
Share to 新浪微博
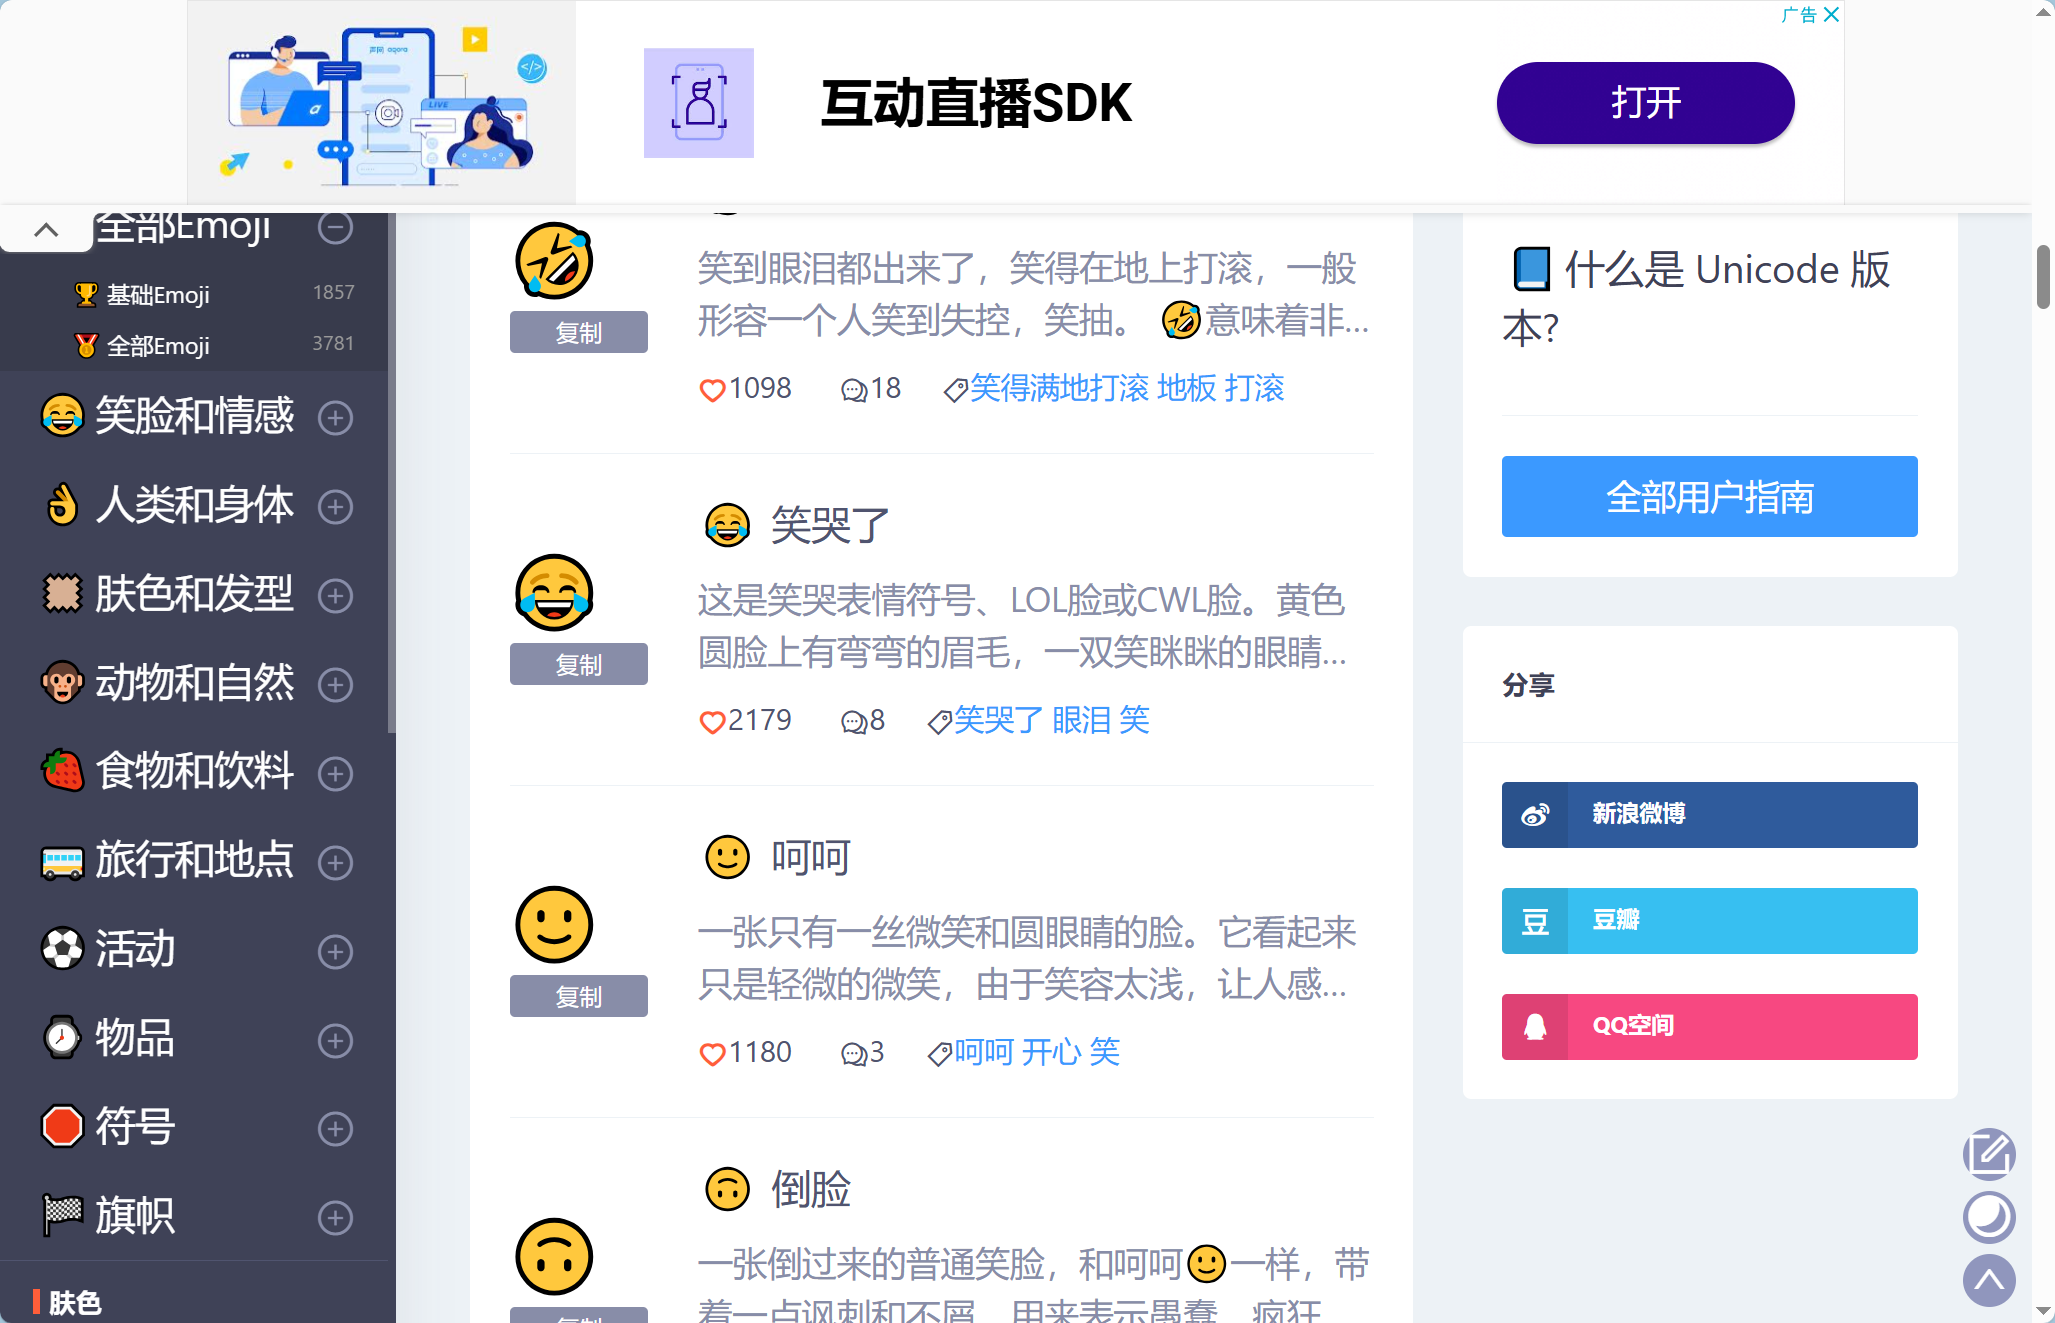tap(1709, 814)
